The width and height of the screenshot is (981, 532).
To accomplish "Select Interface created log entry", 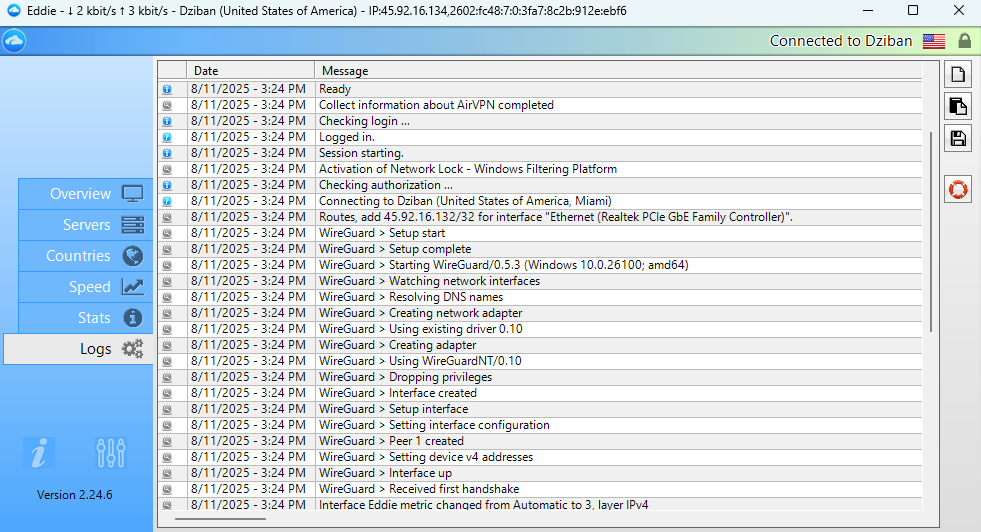I will click(540, 393).
